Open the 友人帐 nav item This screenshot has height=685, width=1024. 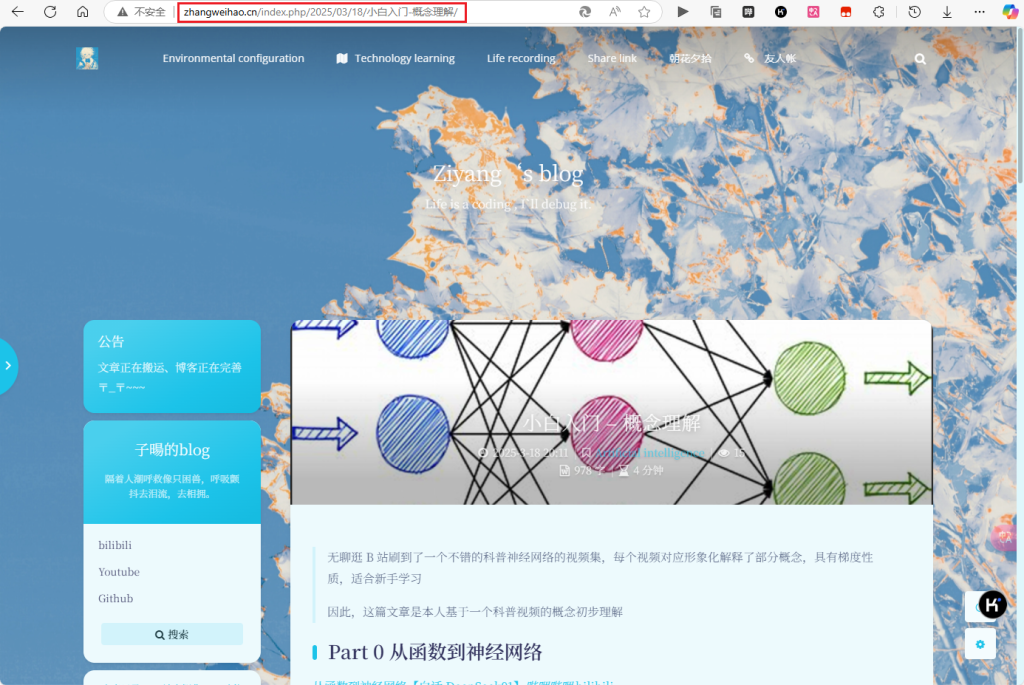point(771,58)
